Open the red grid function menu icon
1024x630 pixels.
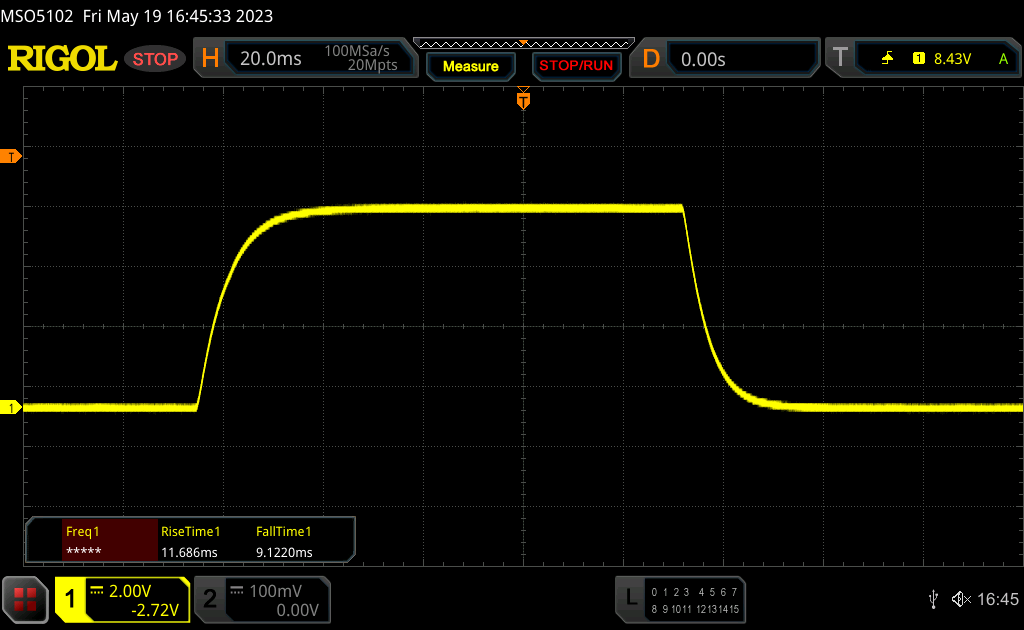click(x=25, y=599)
